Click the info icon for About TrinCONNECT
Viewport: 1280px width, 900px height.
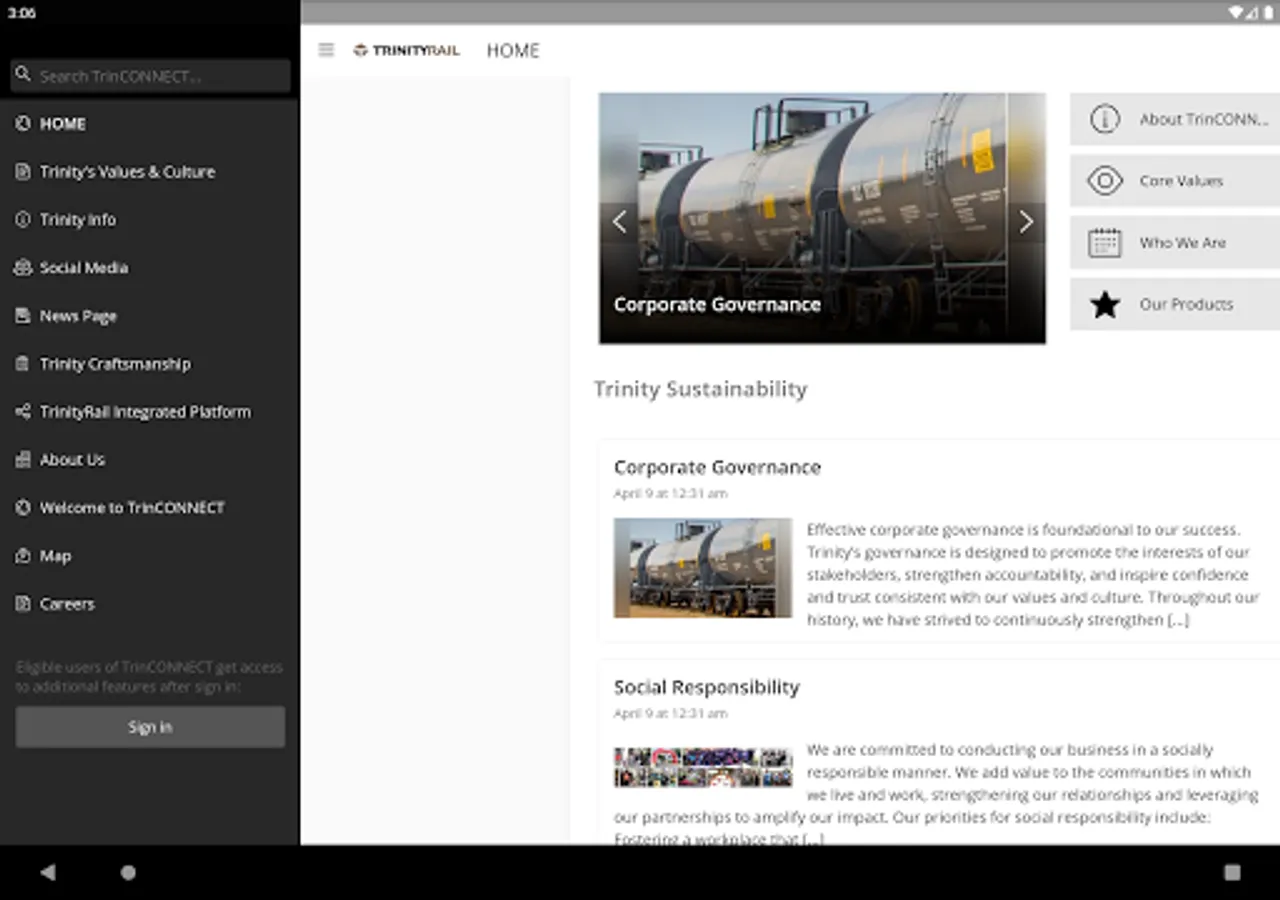coord(1104,119)
